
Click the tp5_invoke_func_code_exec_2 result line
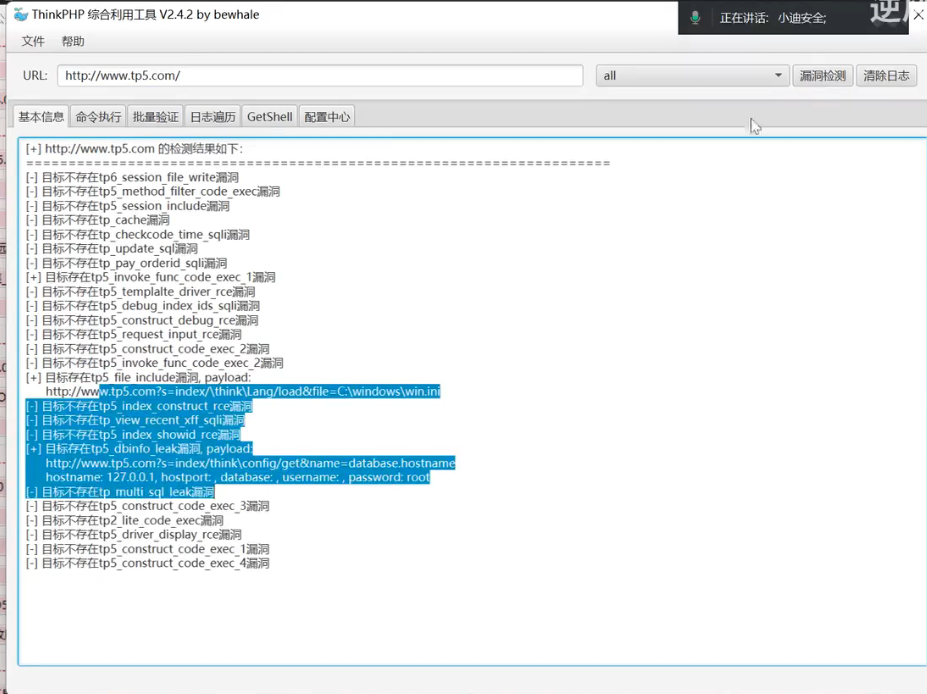click(155, 363)
